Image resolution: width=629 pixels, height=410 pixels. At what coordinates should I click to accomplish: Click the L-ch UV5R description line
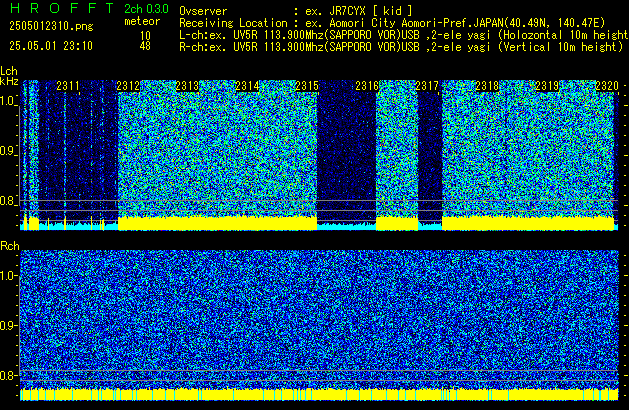click(x=404, y=35)
